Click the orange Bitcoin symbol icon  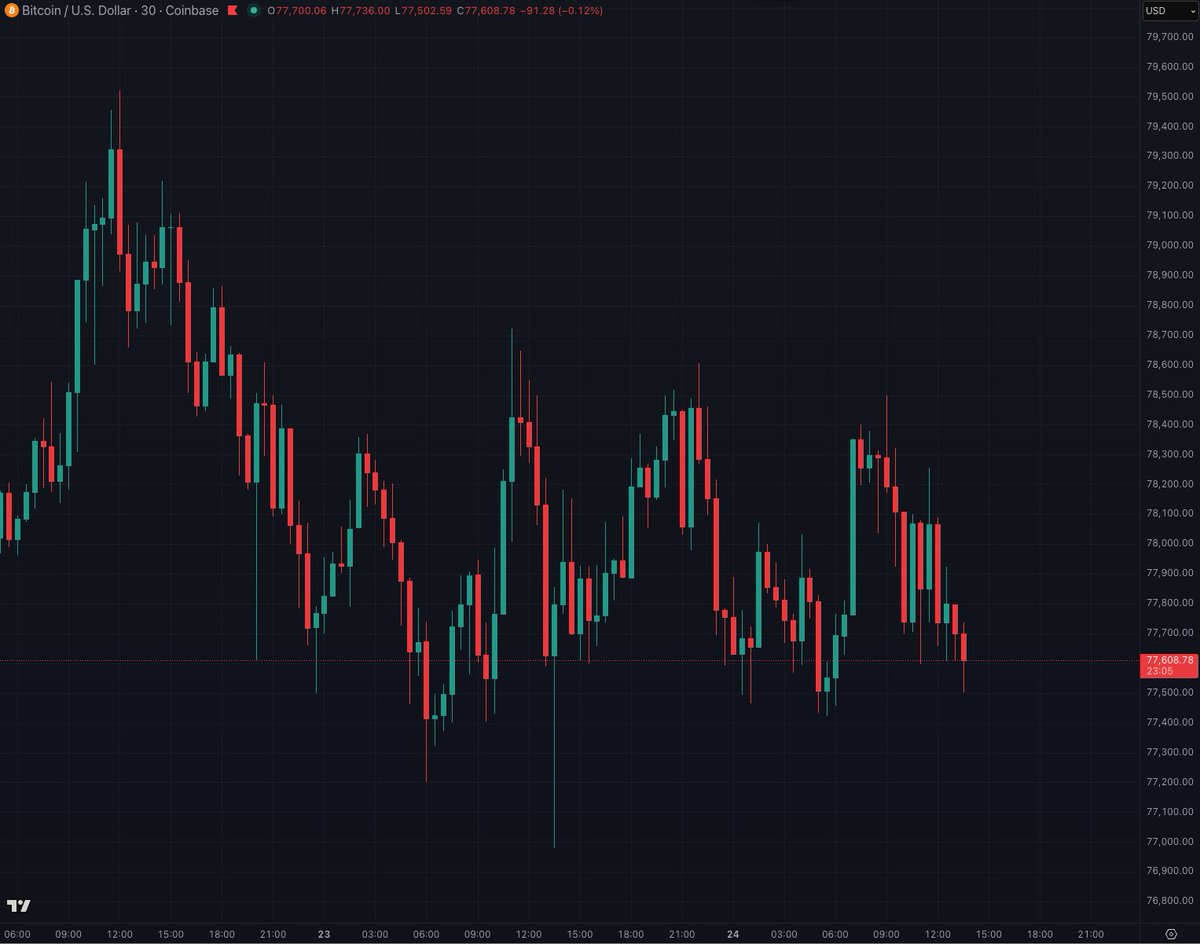point(11,11)
